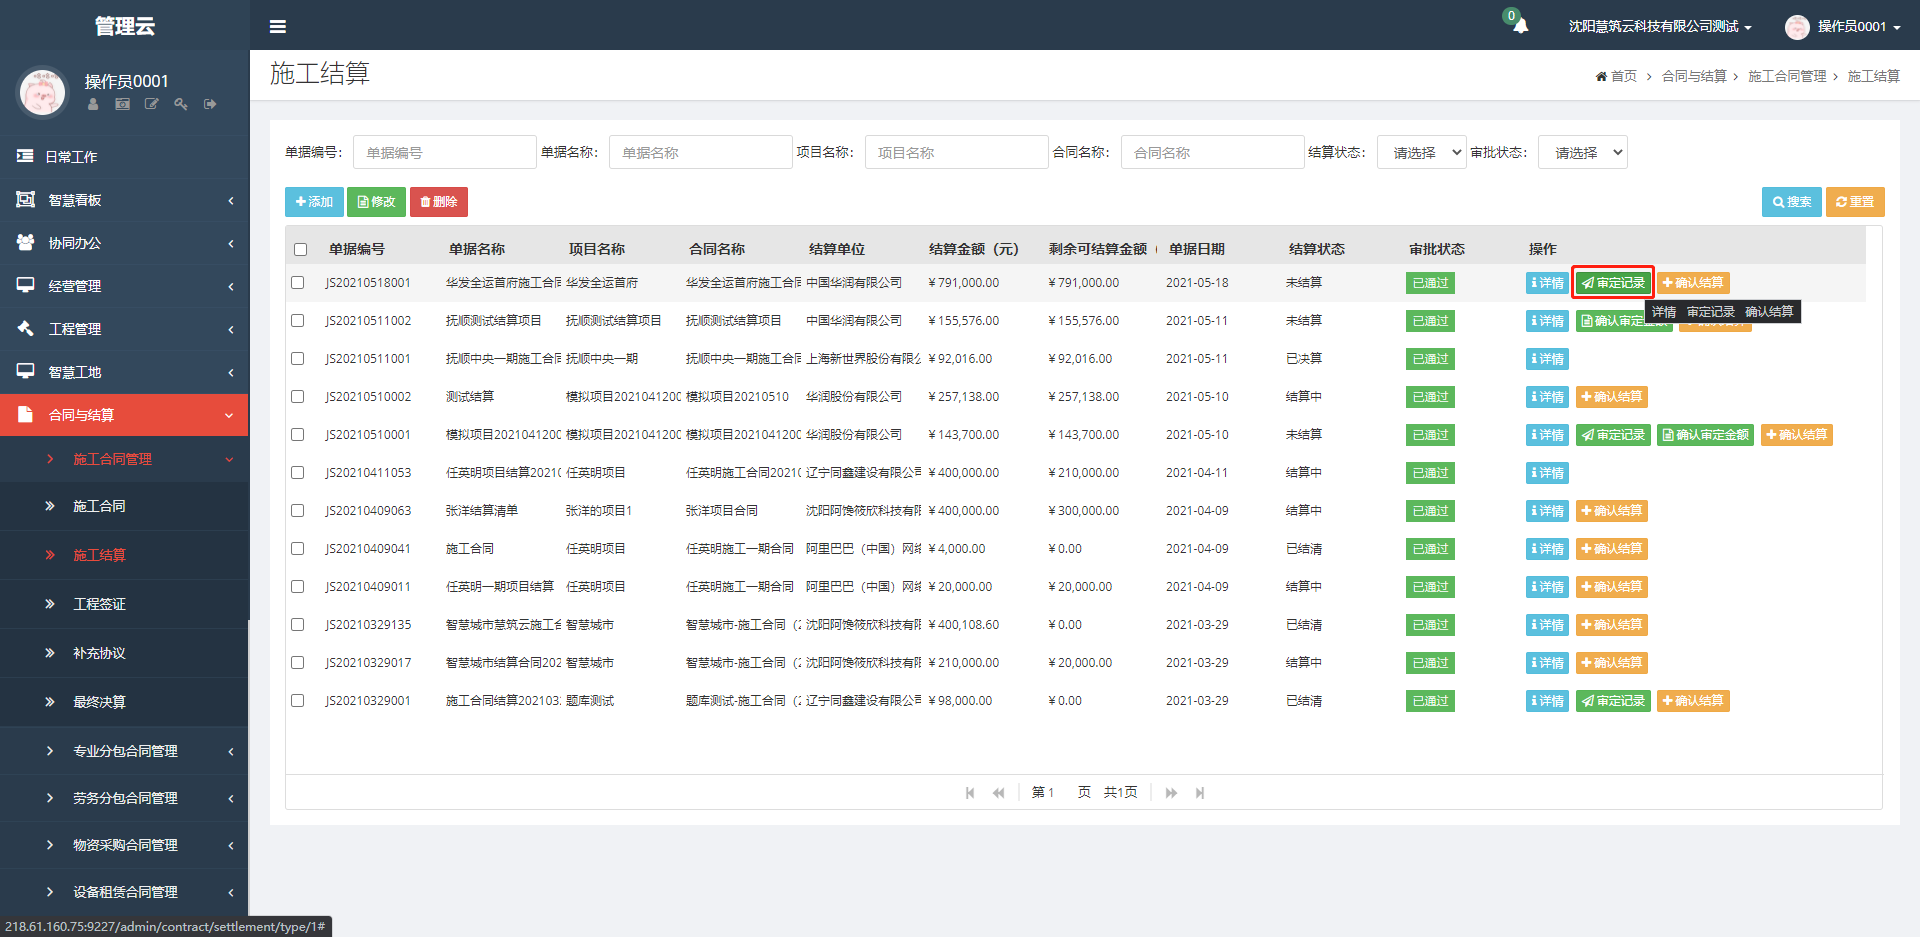Click the logout arrow icon in sidebar
The height and width of the screenshot is (937, 1920).
tap(210, 104)
